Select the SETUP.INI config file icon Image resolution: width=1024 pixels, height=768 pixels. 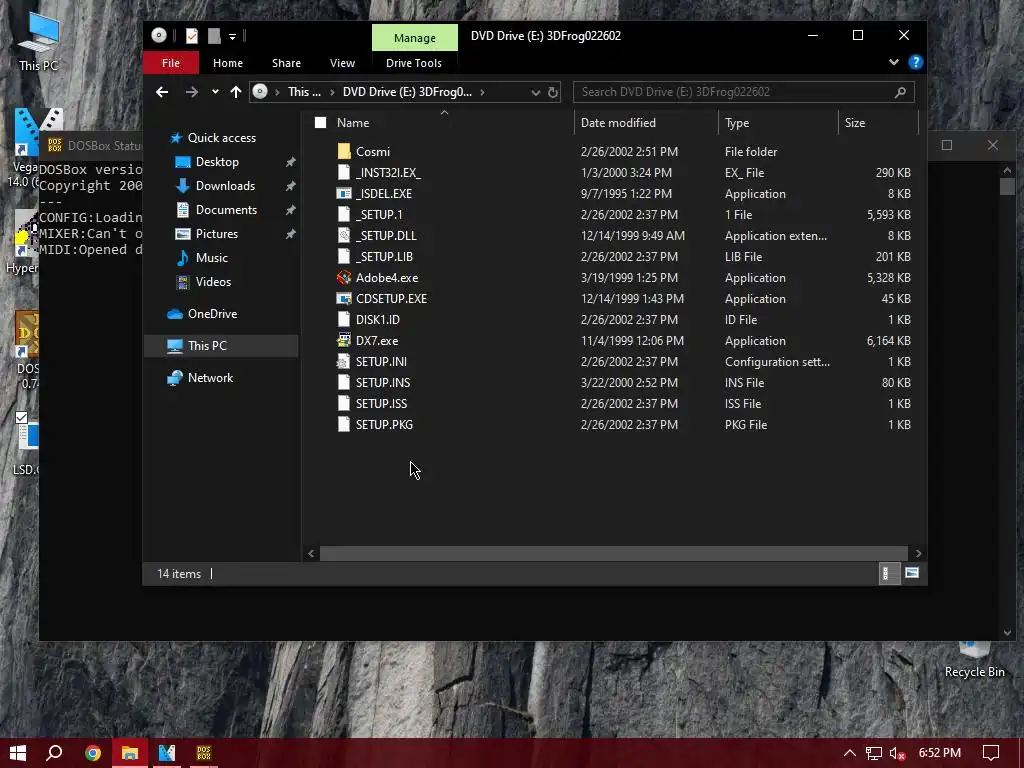click(x=344, y=361)
